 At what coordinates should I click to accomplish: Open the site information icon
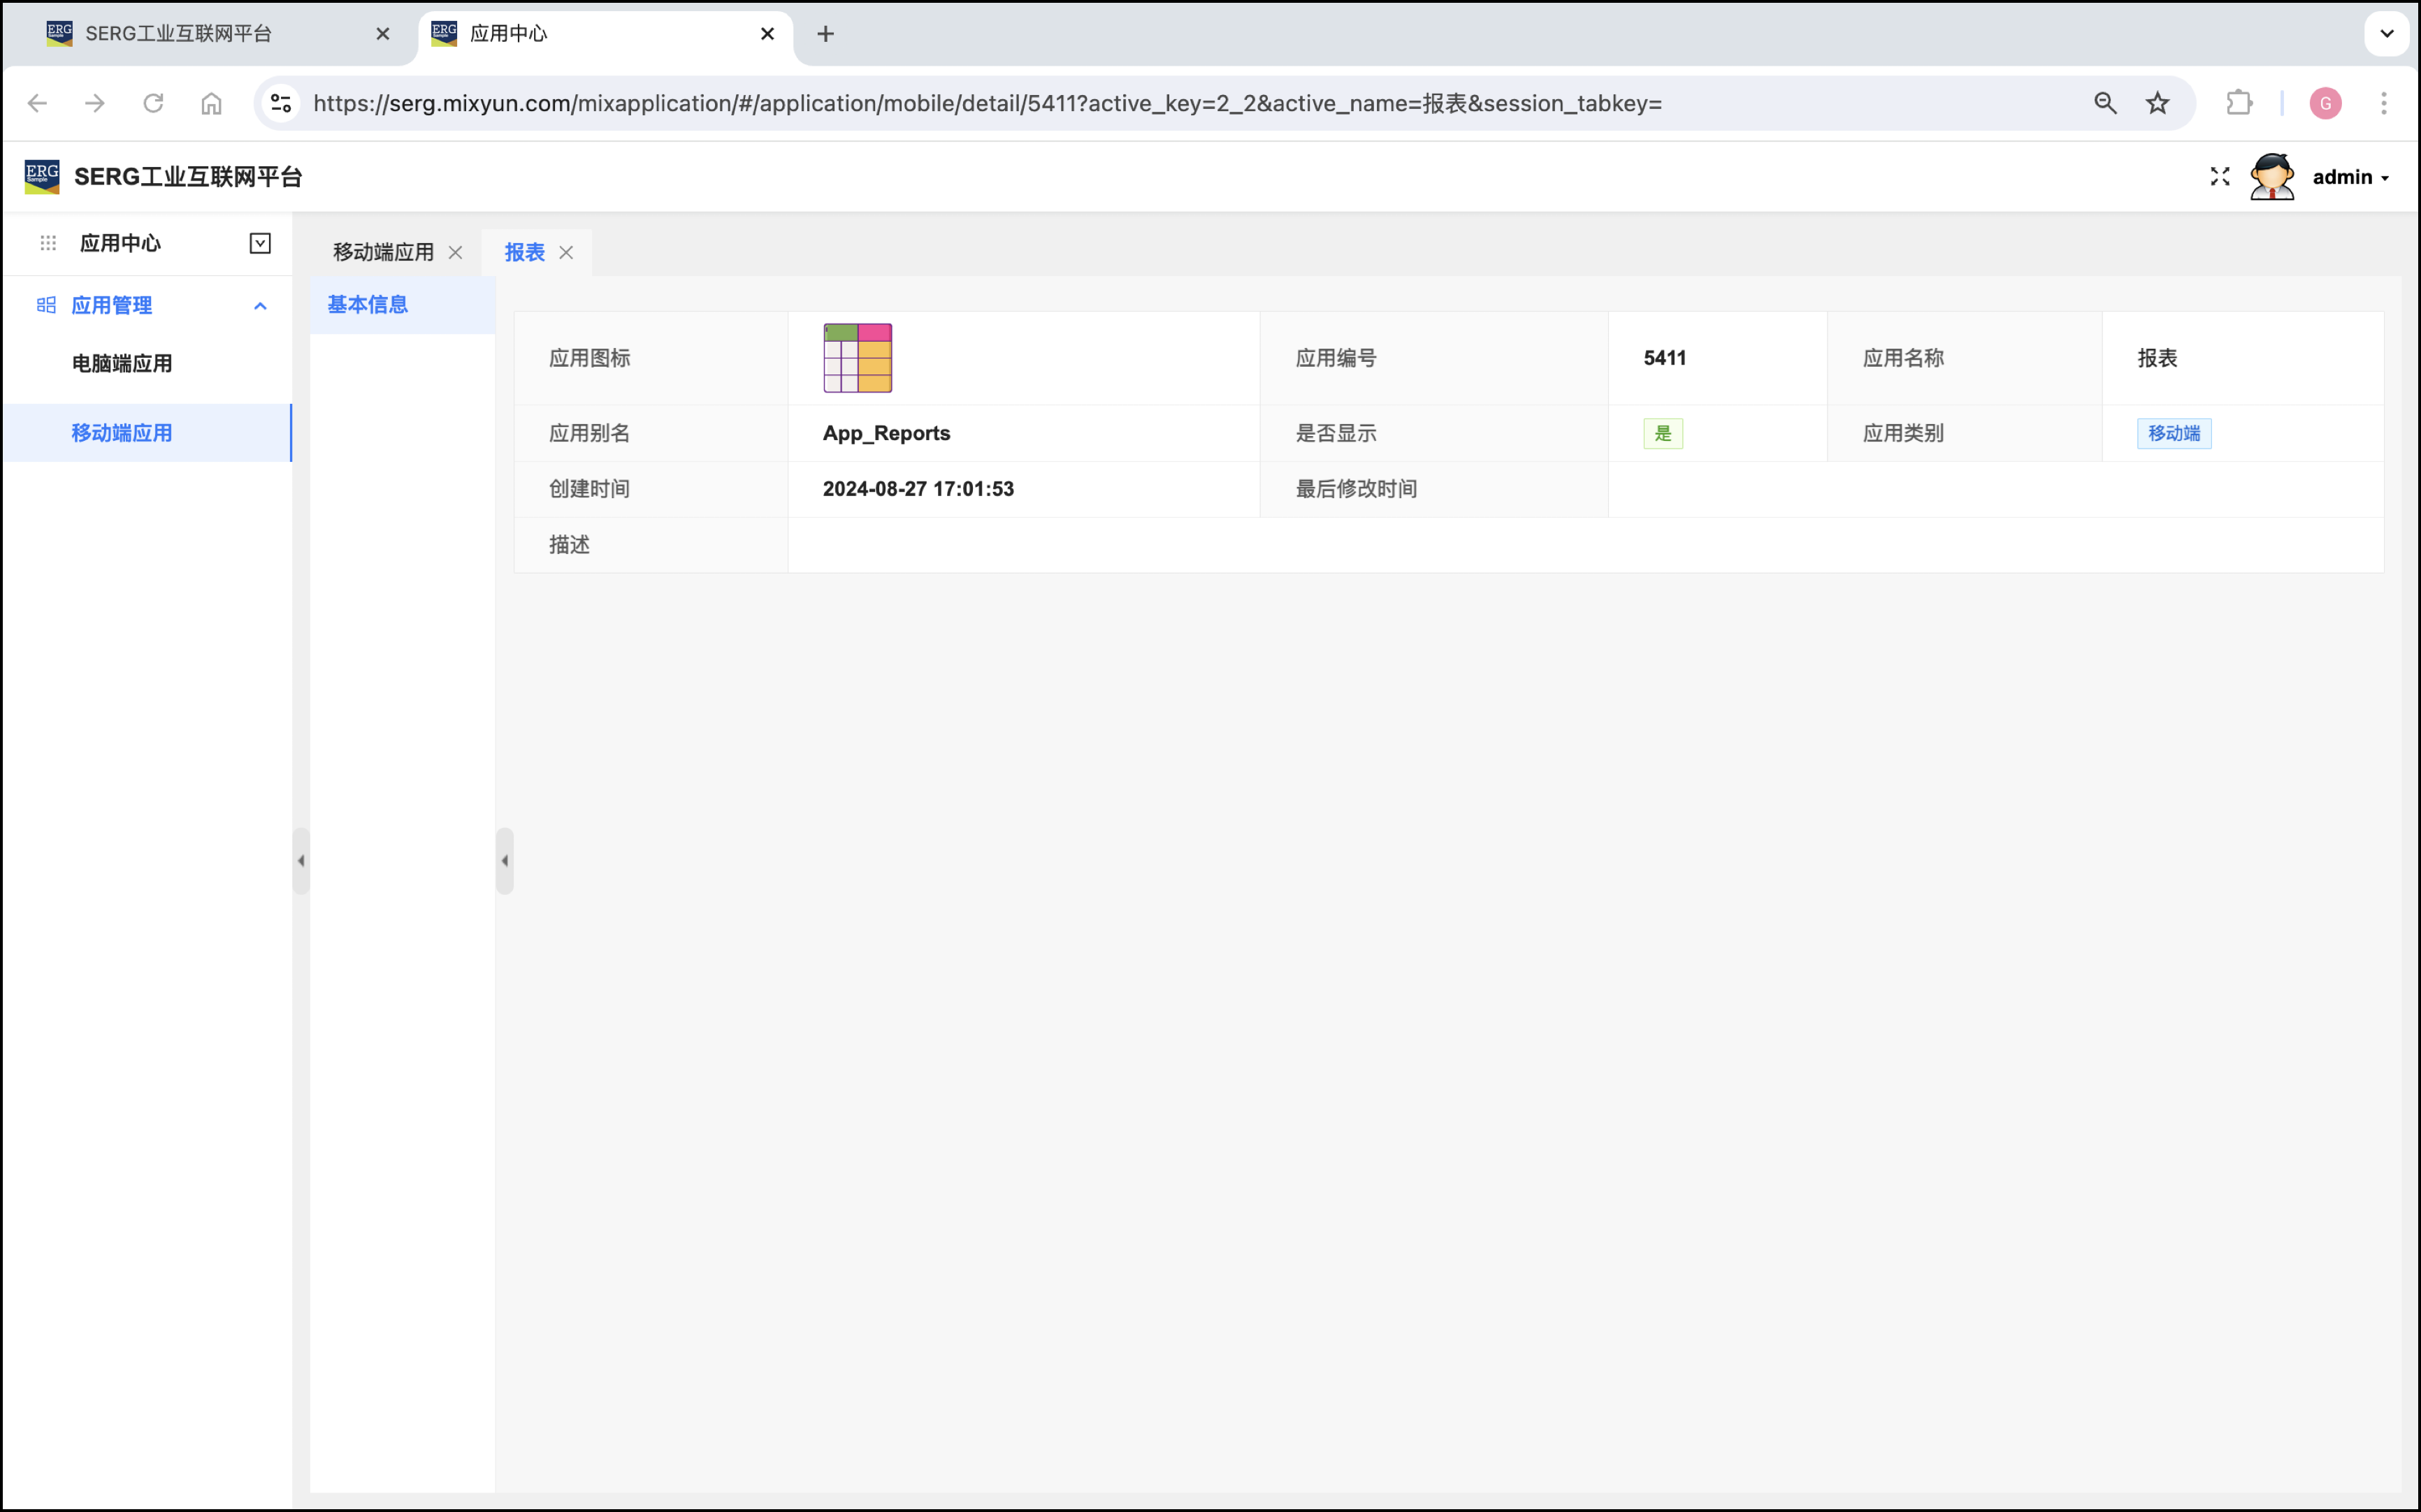tap(281, 103)
